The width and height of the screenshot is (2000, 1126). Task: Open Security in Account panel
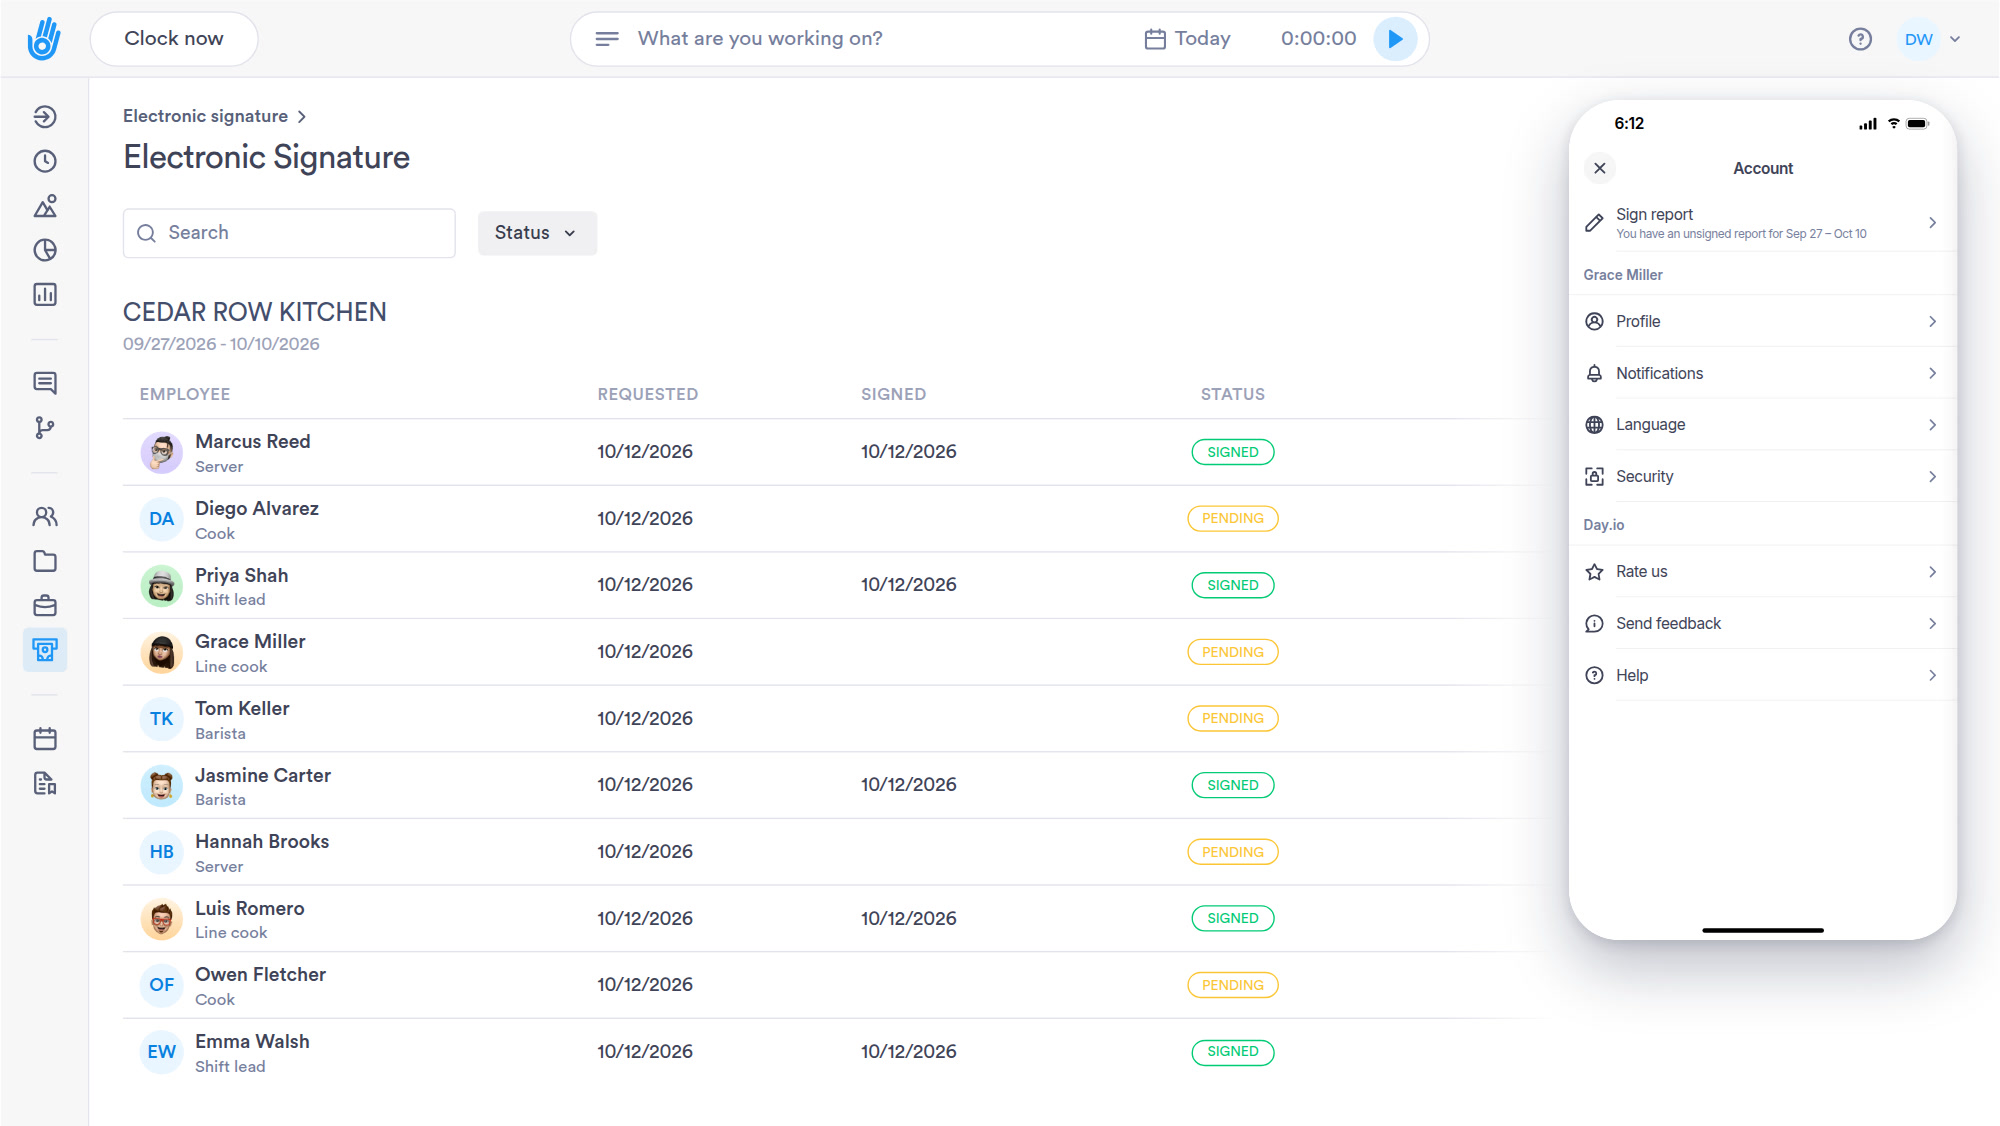(1762, 477)
